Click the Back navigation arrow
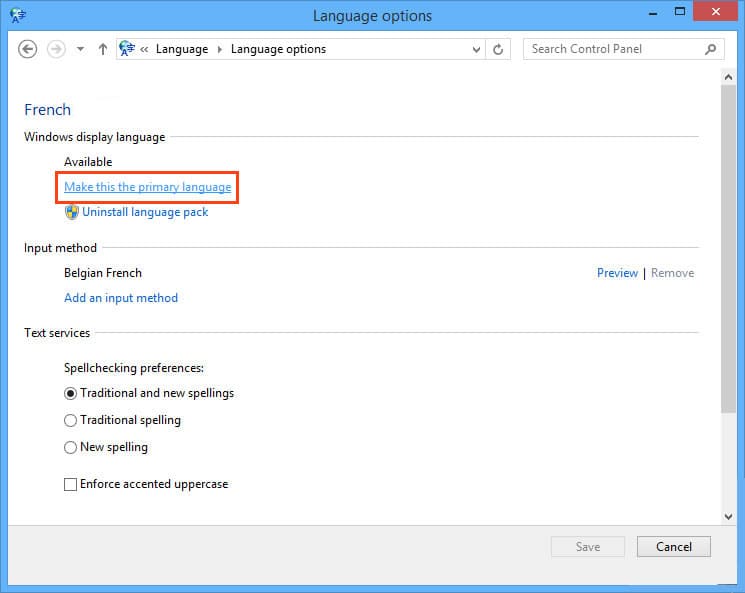This screenshot has width=745, height=593. (28, 49)
